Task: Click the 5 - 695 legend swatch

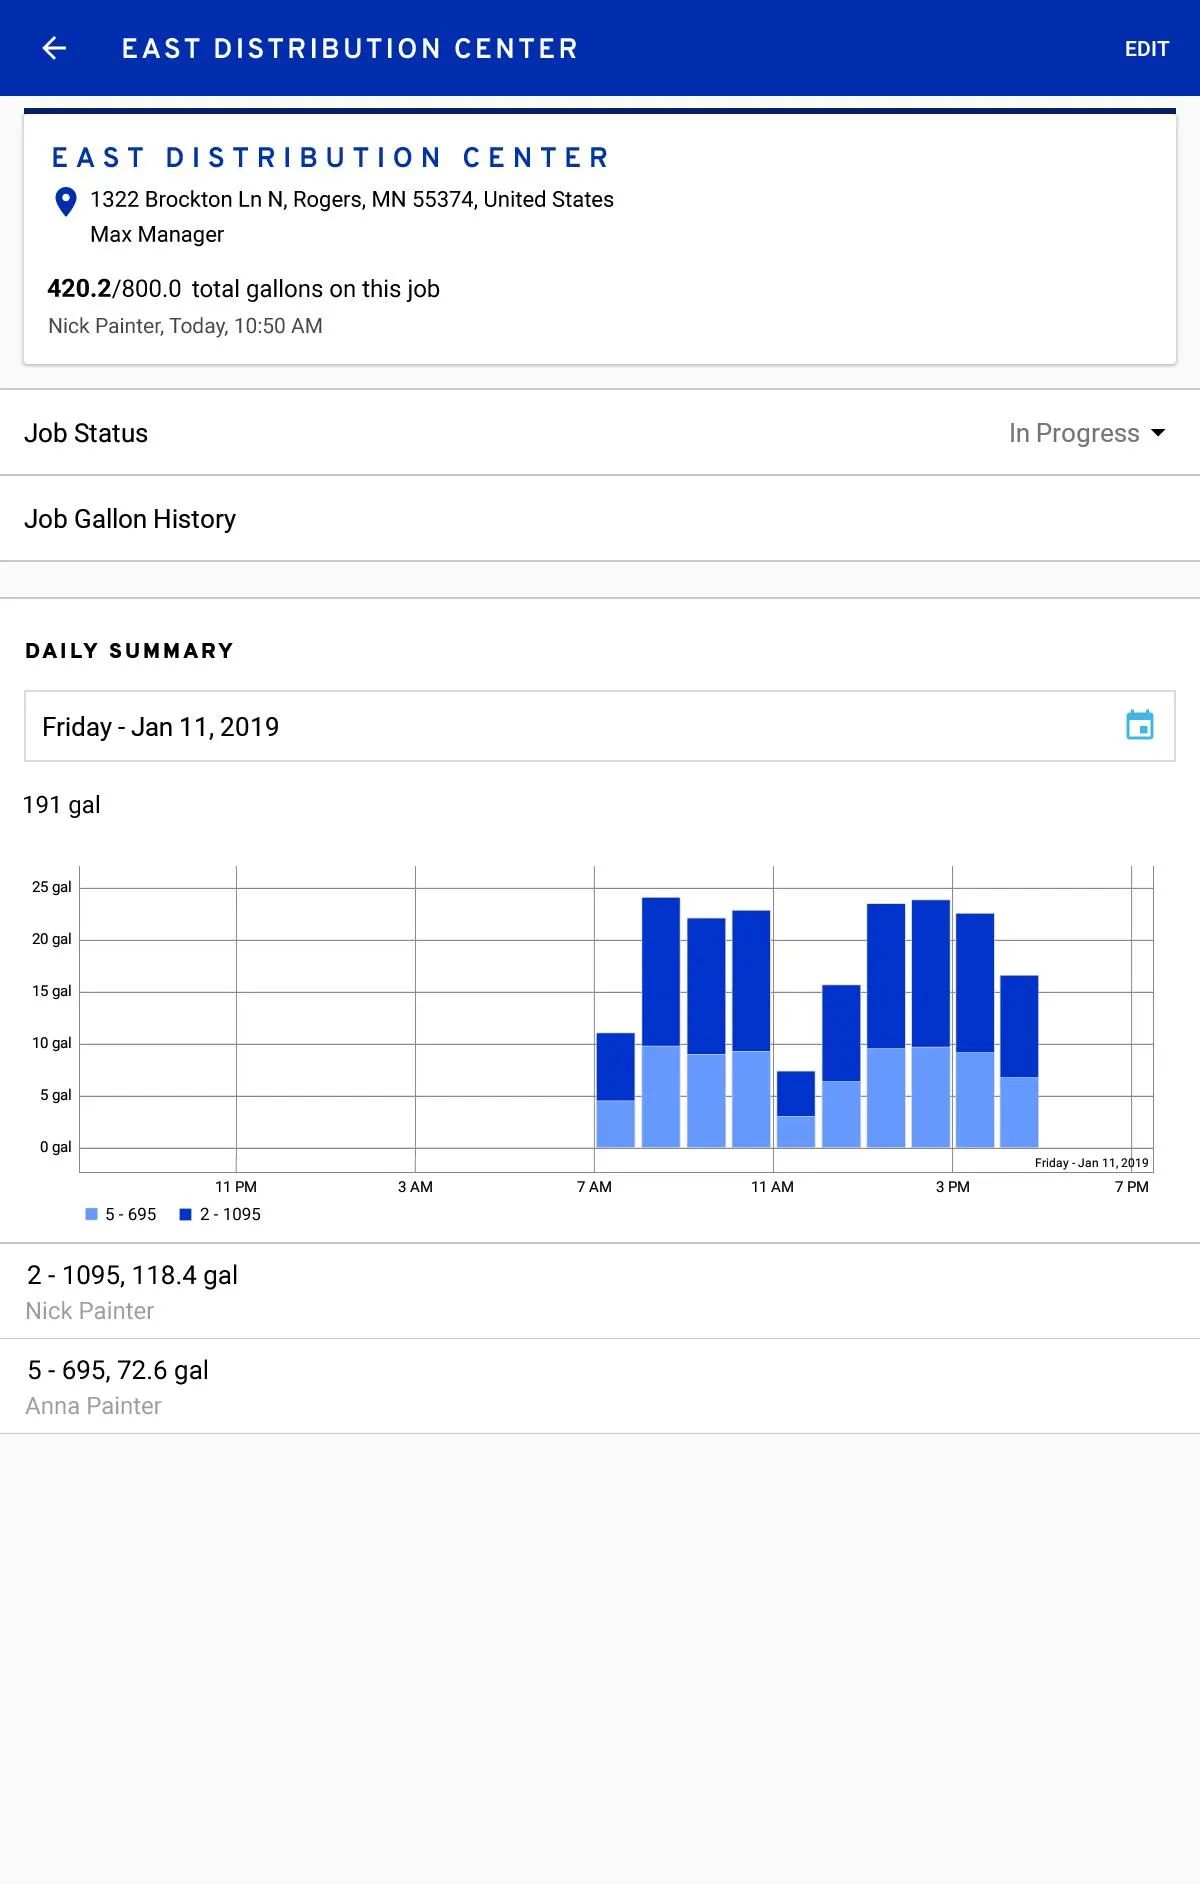Action: click(92, 1214)
